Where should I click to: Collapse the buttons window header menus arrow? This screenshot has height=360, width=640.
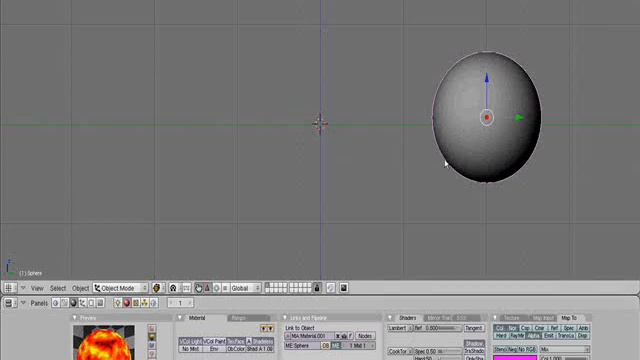[23, 303]
